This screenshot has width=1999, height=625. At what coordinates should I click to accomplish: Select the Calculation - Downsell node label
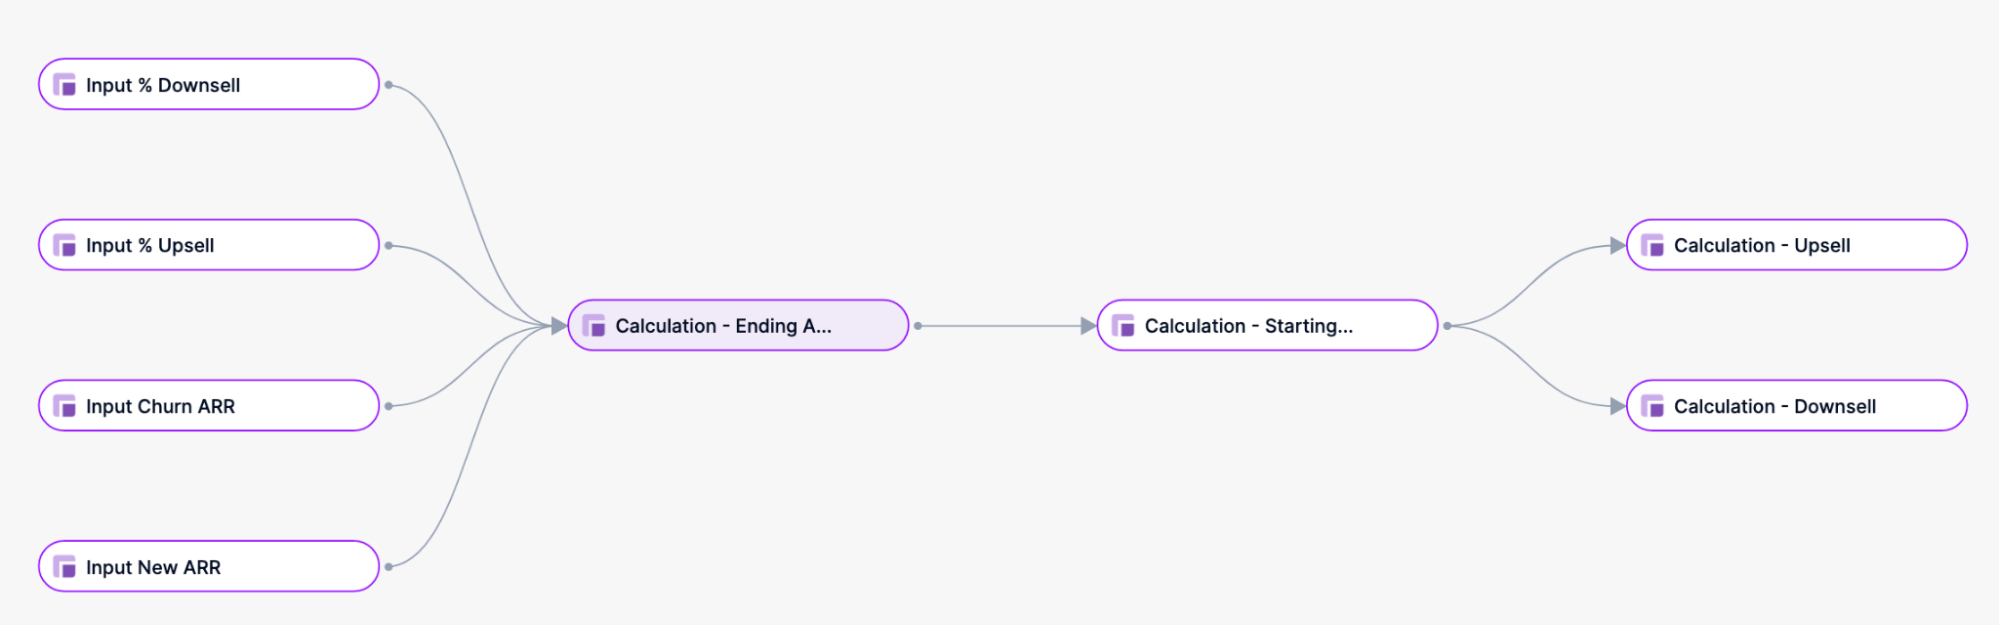point(1775,406)
